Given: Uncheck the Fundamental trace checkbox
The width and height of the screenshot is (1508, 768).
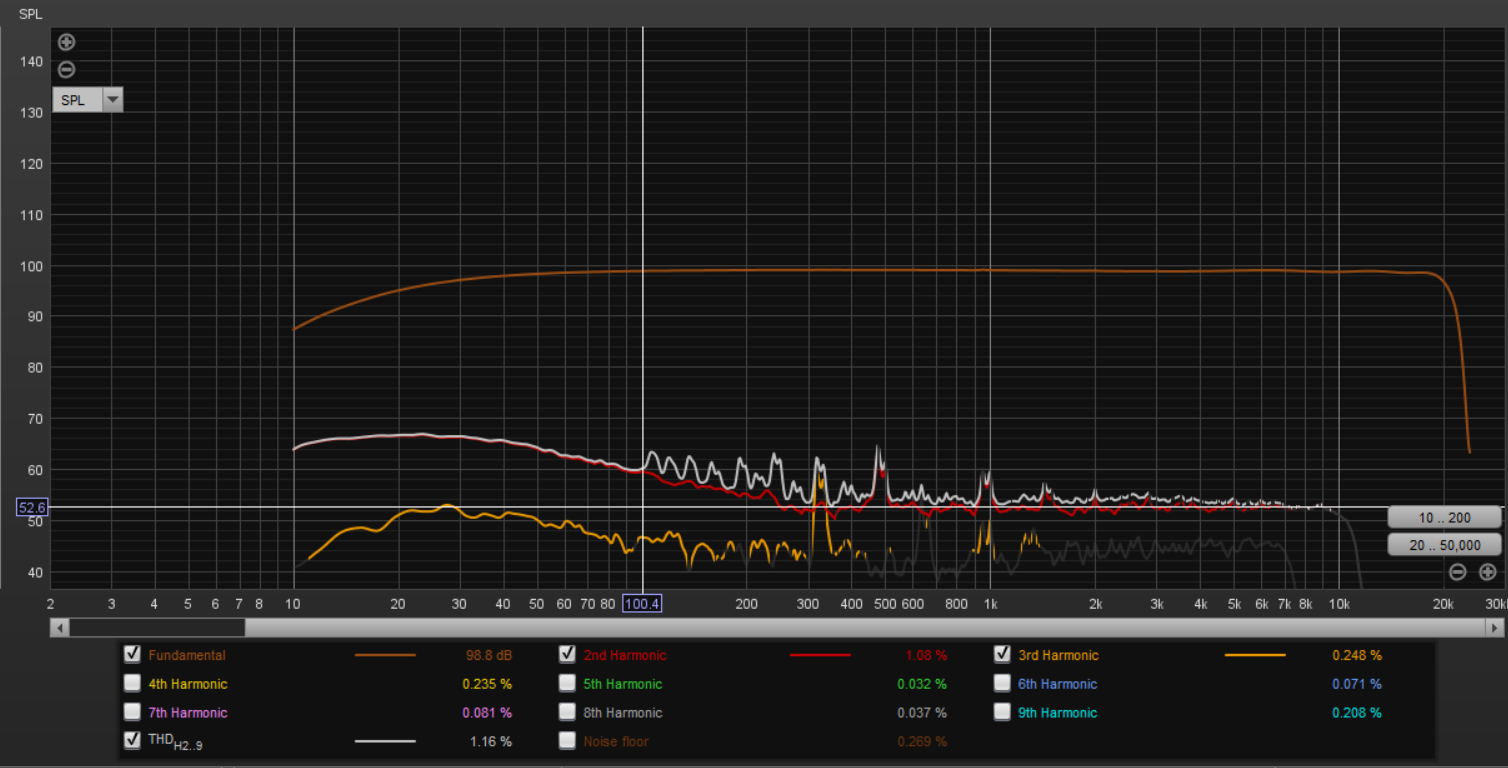Looking at the screenshot, I should [x=132, y=655].
